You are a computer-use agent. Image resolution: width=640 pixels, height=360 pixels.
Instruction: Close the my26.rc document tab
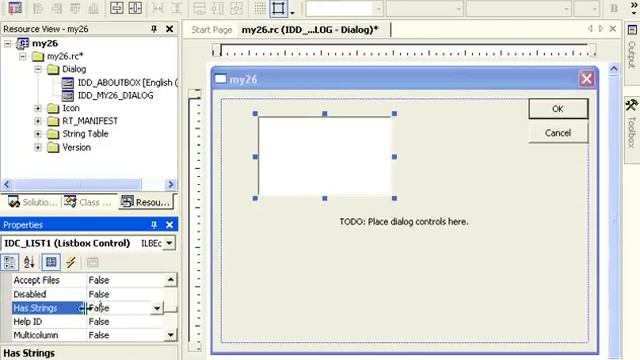tap(613, 29)
